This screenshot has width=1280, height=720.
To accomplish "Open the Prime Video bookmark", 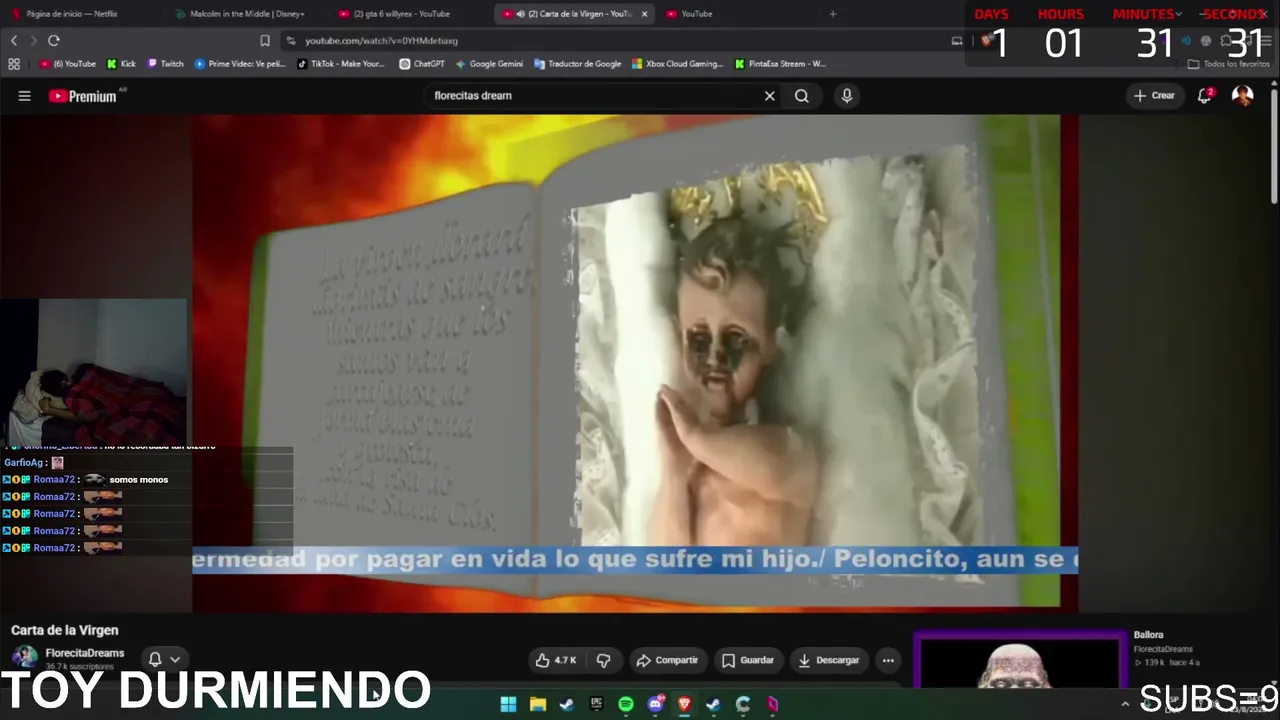I will pyautogui.click(x=240, y=64).
